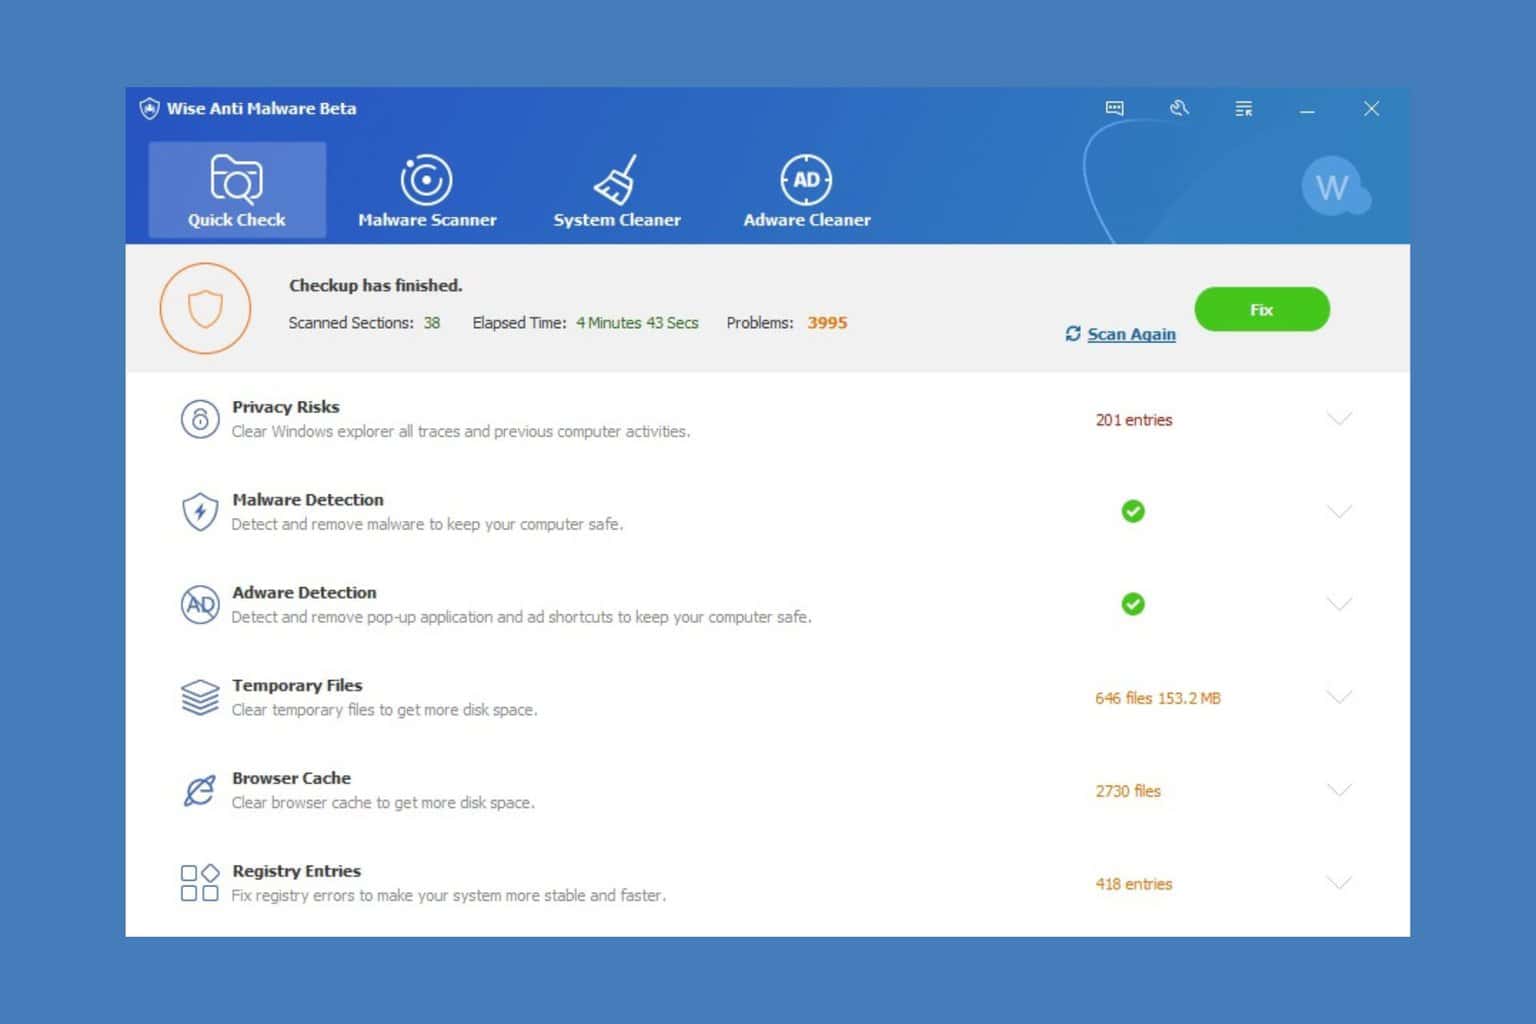Click the '646 files 153.2 MB' result
The image size is (1536, 1024).
(1158, 698)
